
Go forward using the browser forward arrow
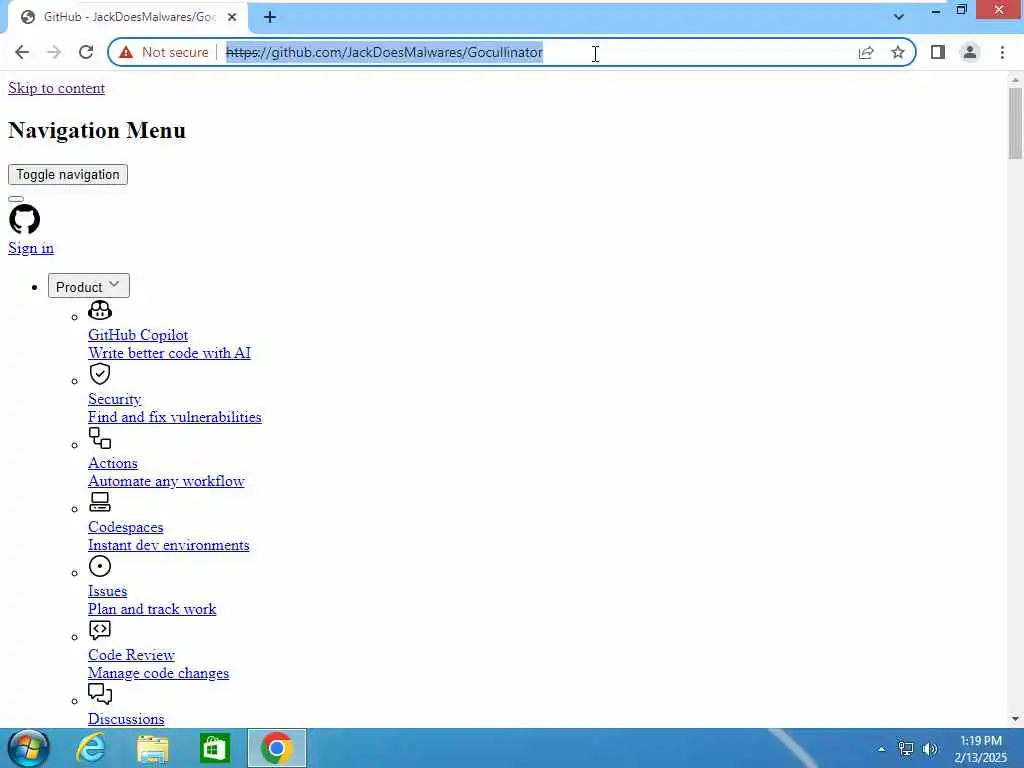click(54, 52)
